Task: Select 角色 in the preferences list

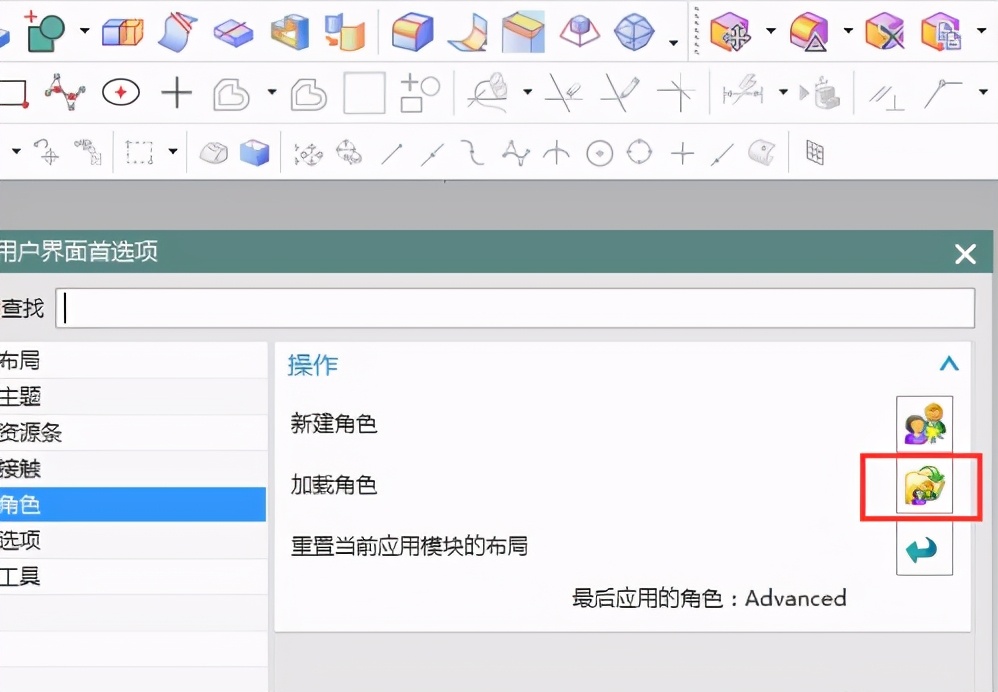Action: pos(133,504)
